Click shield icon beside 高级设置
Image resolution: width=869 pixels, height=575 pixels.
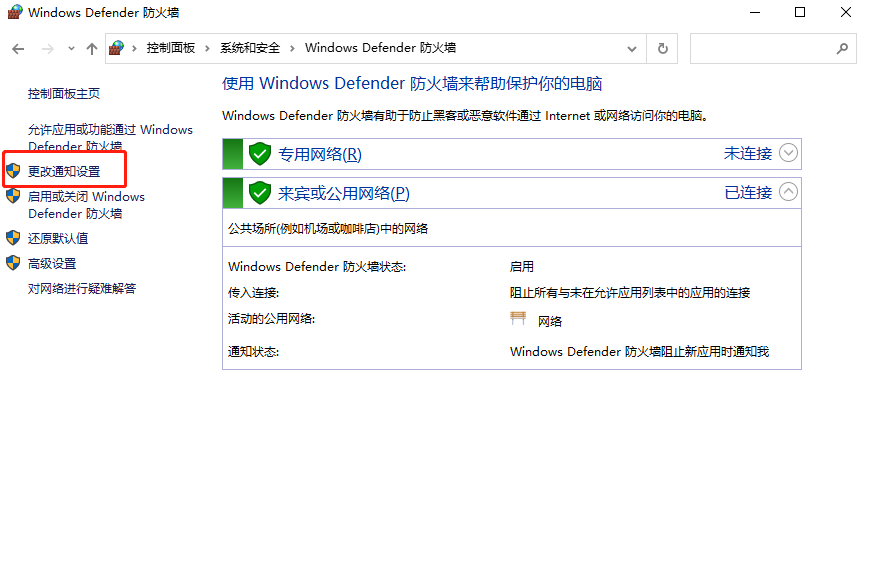click(x=13, y=263)
